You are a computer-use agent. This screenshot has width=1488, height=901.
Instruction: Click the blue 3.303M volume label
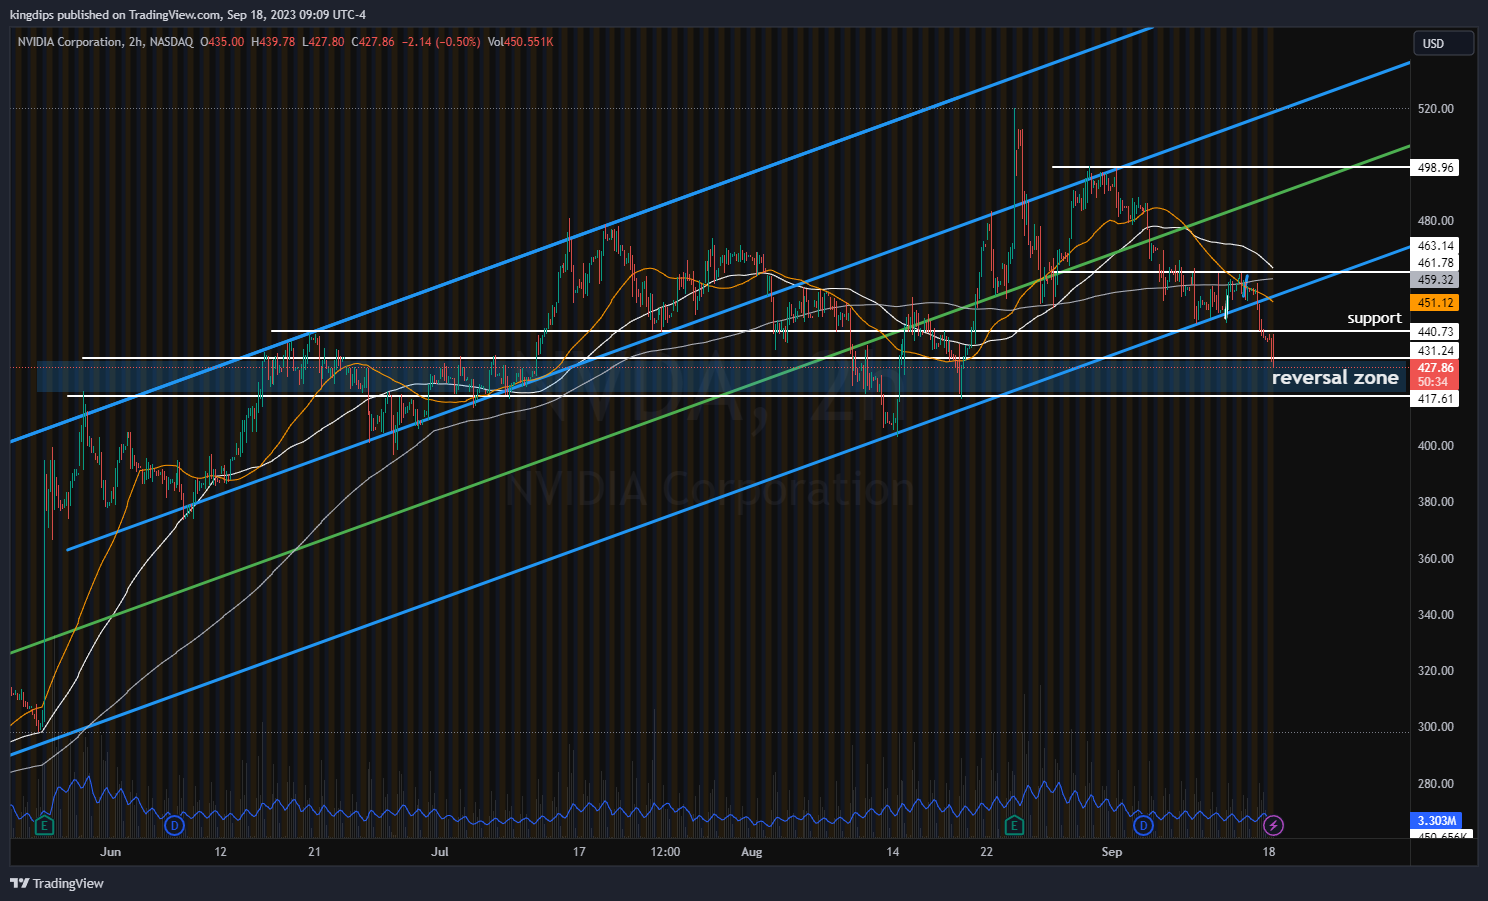pyautogui.click(x=1435, y=820)
